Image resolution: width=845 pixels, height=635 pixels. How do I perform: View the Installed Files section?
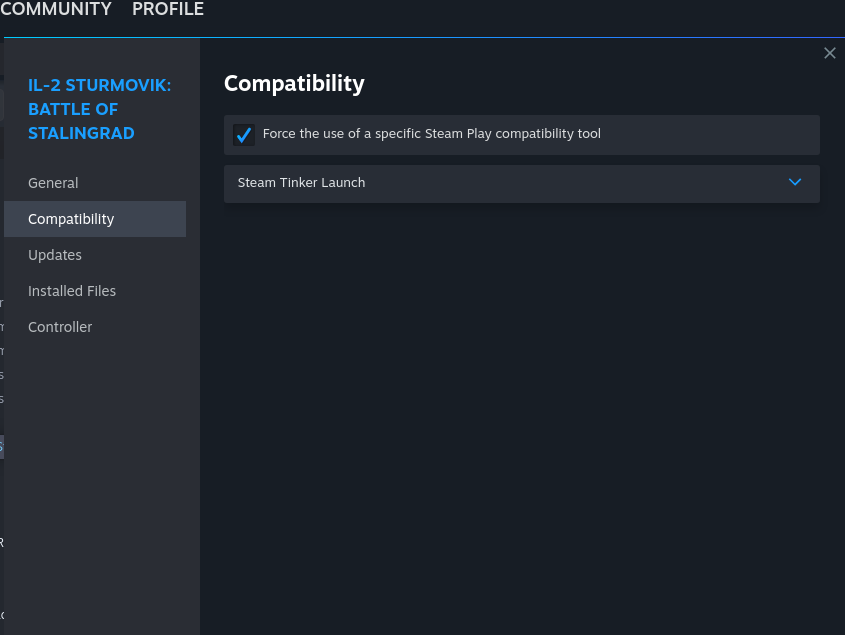pyautogui.click(x=72, y=291)
